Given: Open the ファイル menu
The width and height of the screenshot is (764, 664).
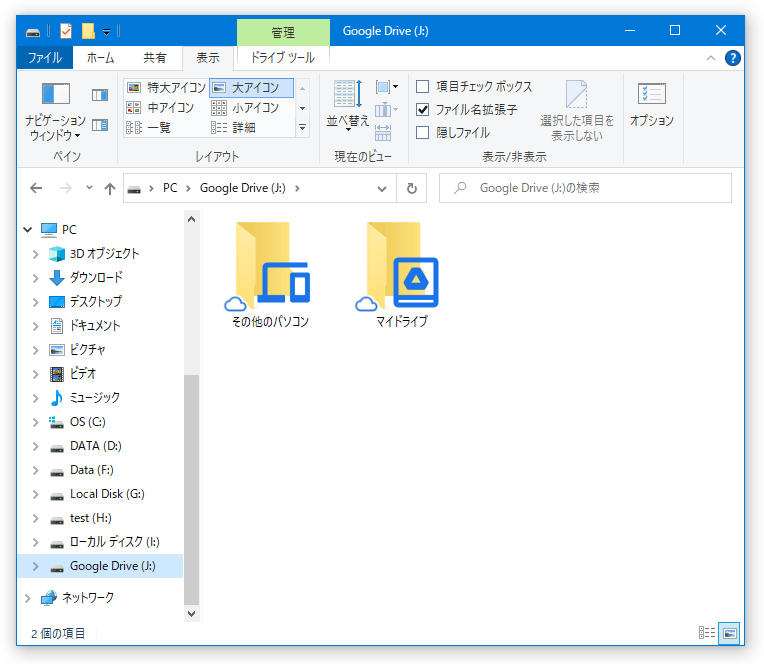Looking at the screenshot, I should coord(45,58).
